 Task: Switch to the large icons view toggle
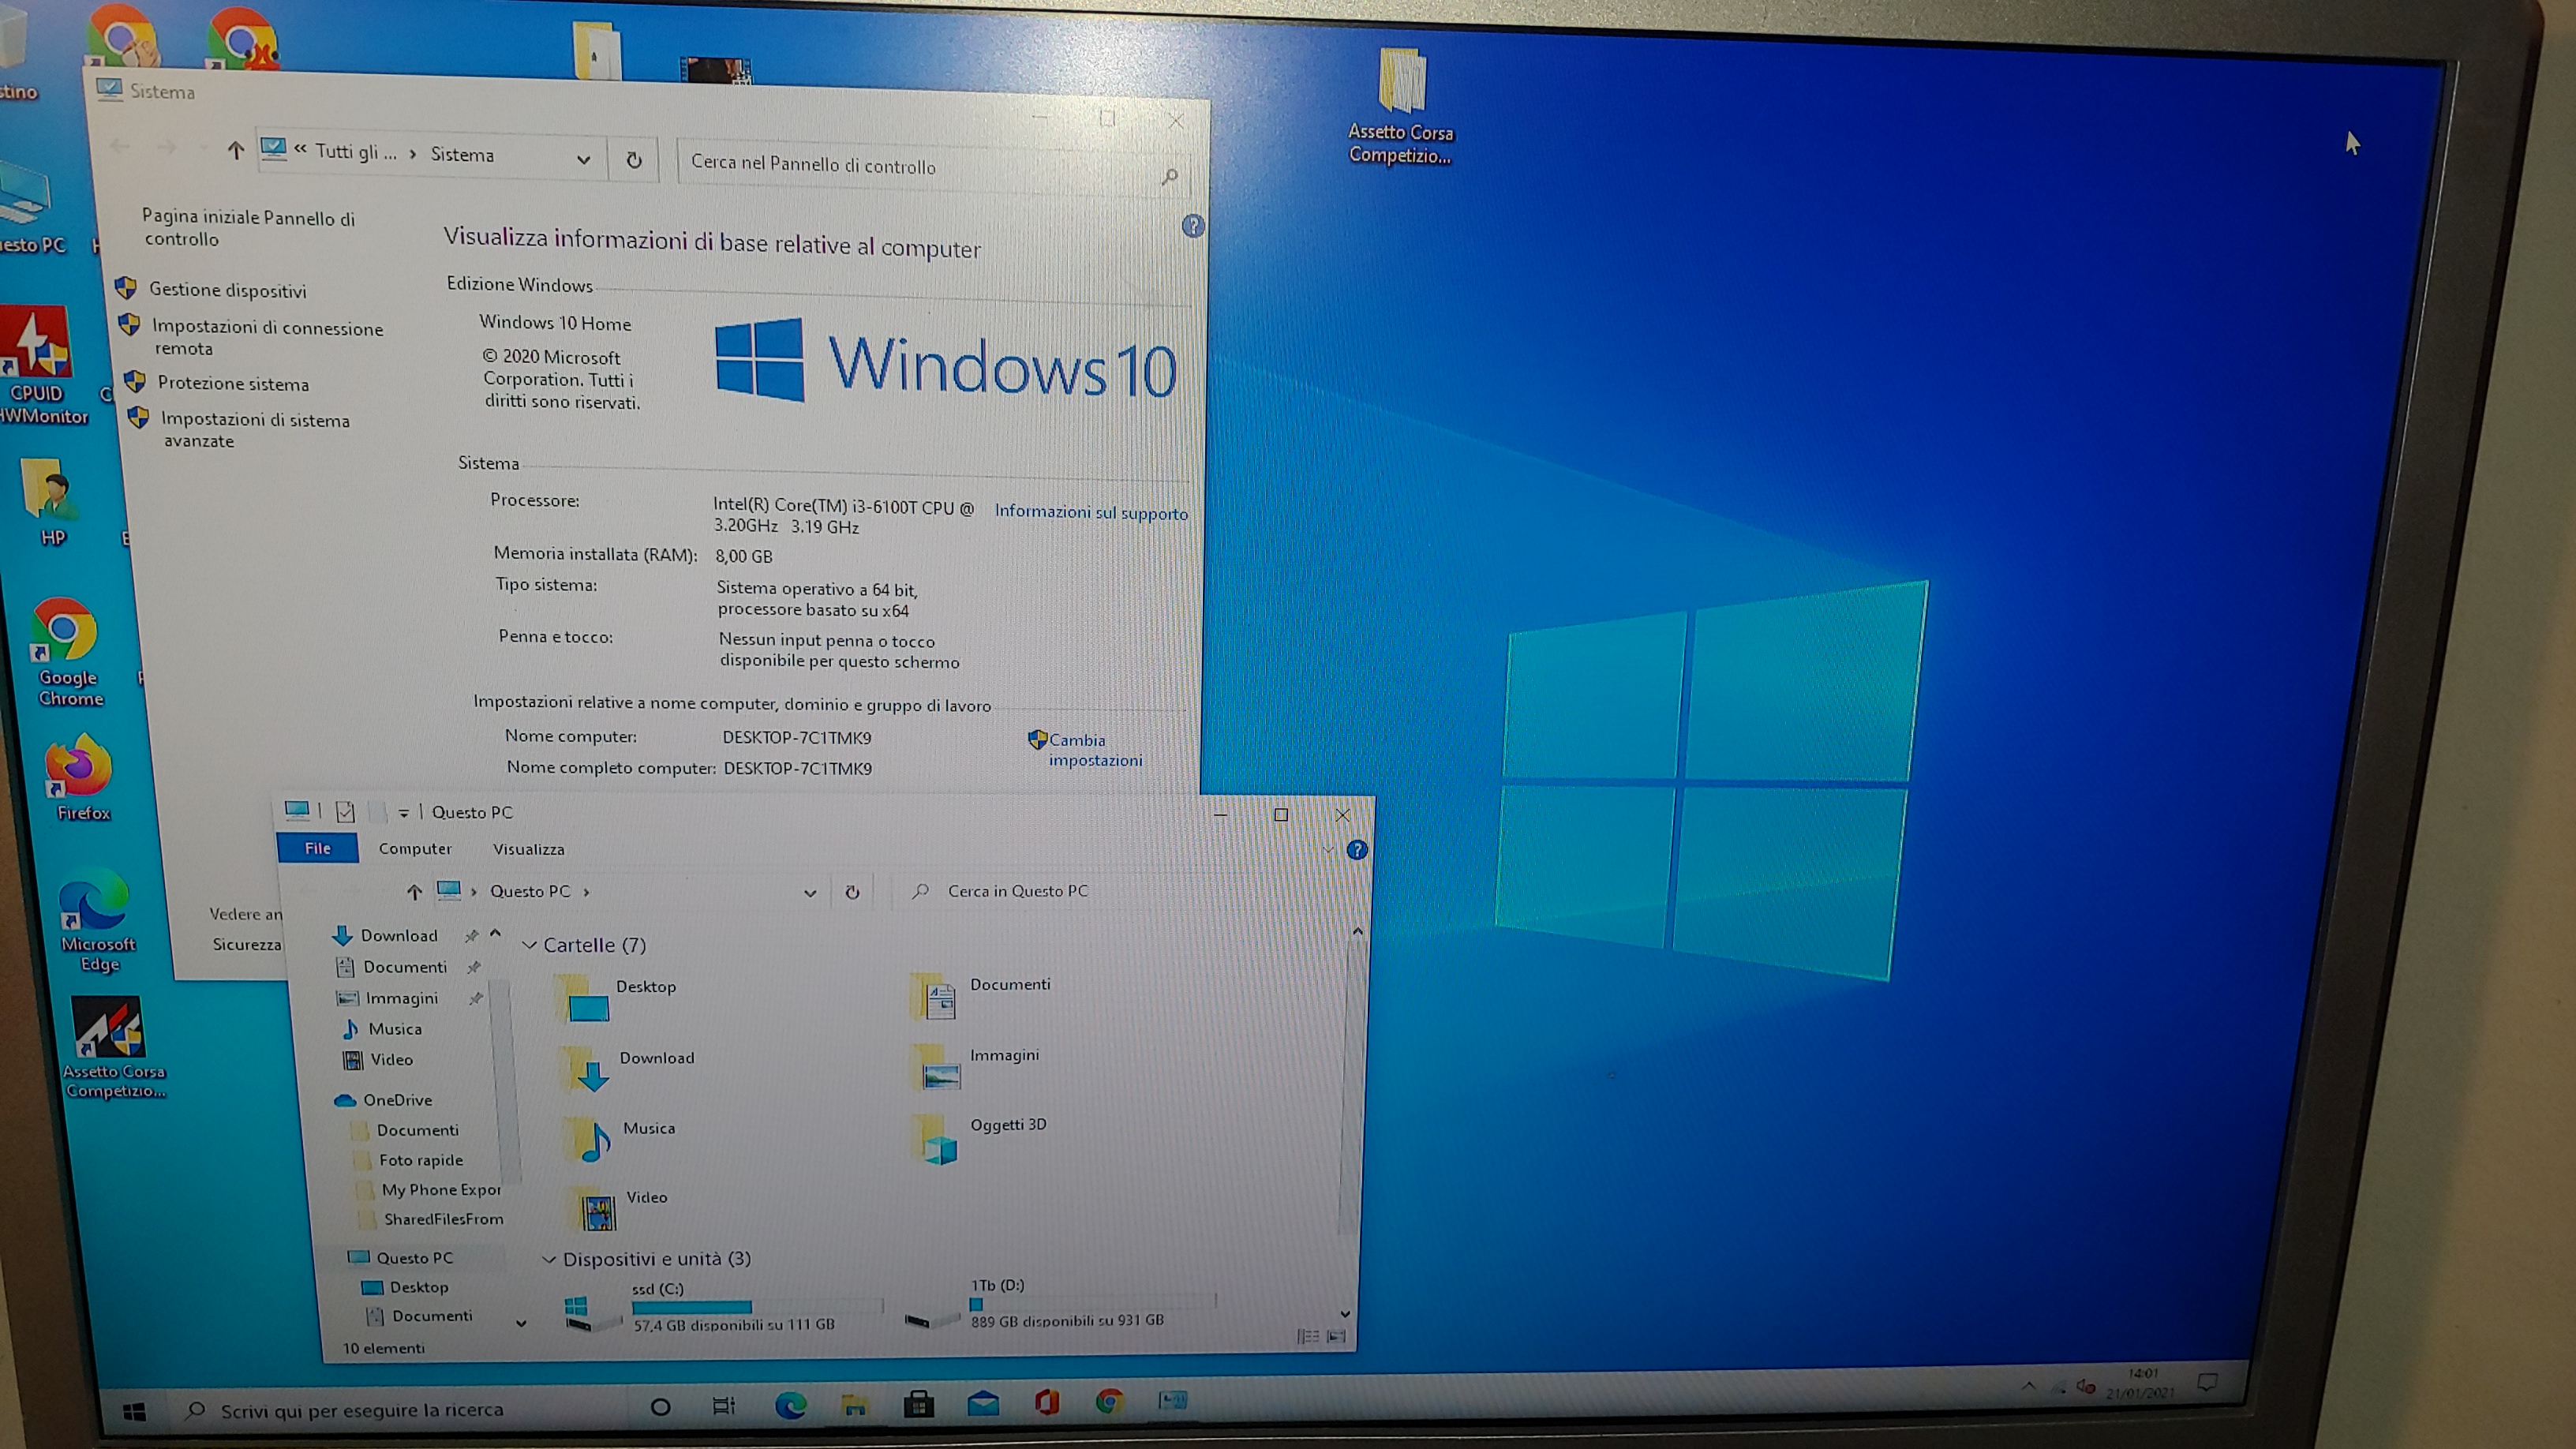pos(1337,1336)
